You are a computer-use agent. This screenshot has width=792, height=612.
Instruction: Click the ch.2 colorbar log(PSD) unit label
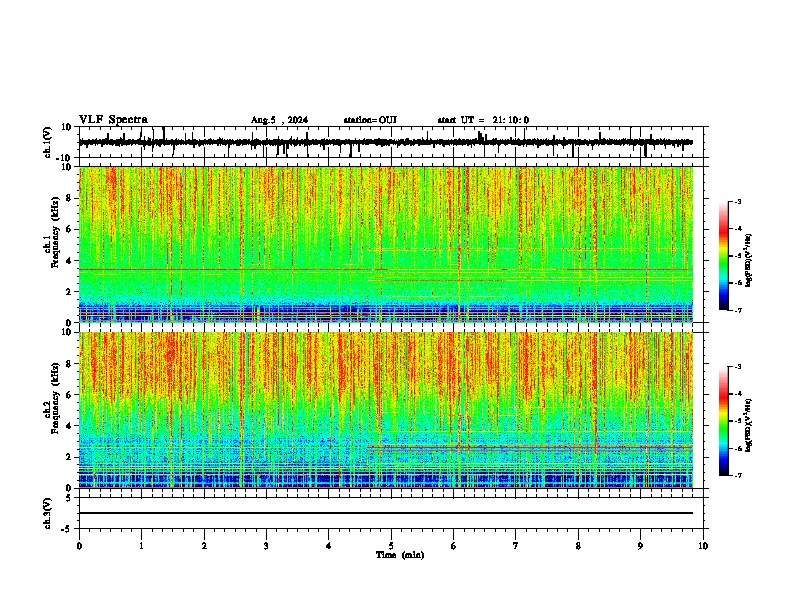point(748,426)
